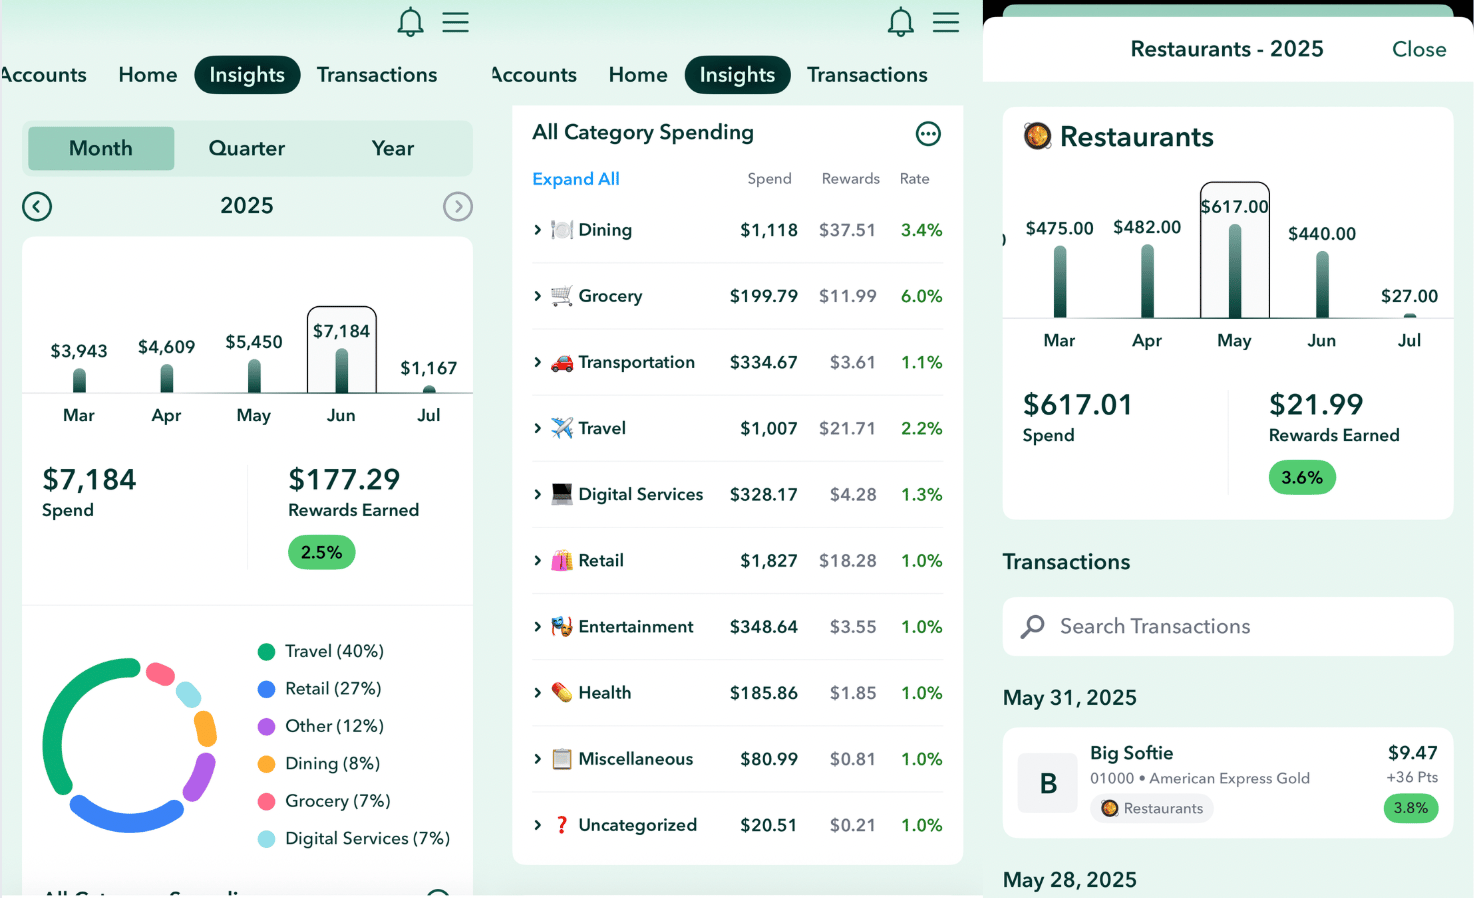Click the Grocery cart icon

click(562, 296)
